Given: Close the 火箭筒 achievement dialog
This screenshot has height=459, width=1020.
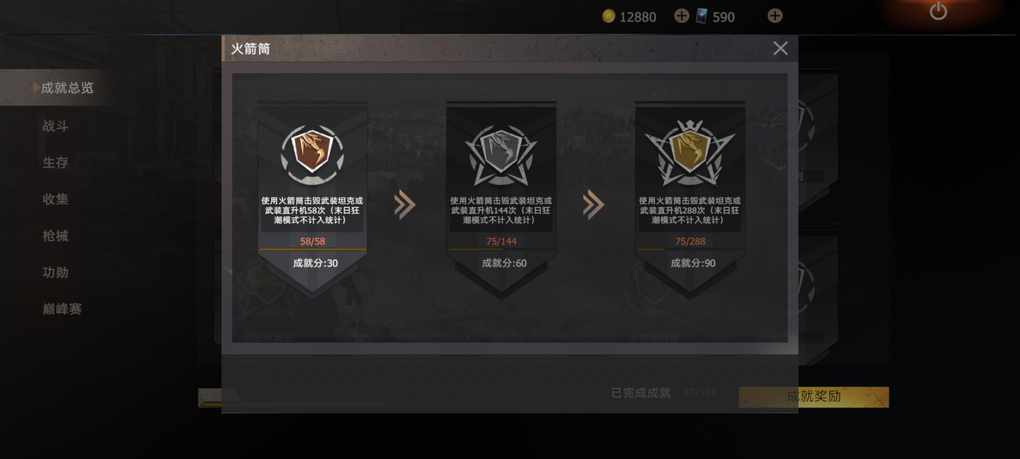Looking at the screenshot, I should pos(780,48).
